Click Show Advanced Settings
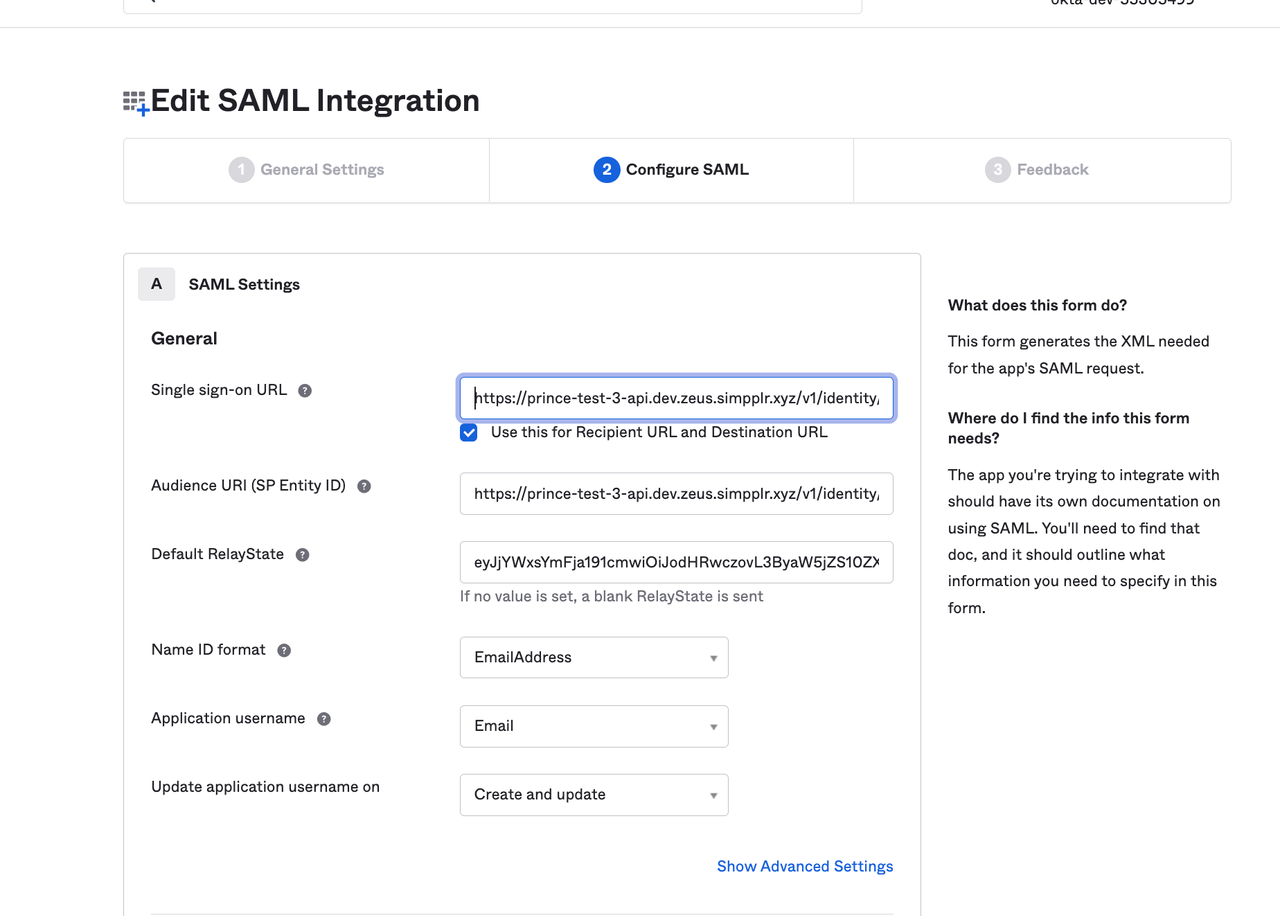This screenshot has width=1280, height=916. [x=804, y=866]
